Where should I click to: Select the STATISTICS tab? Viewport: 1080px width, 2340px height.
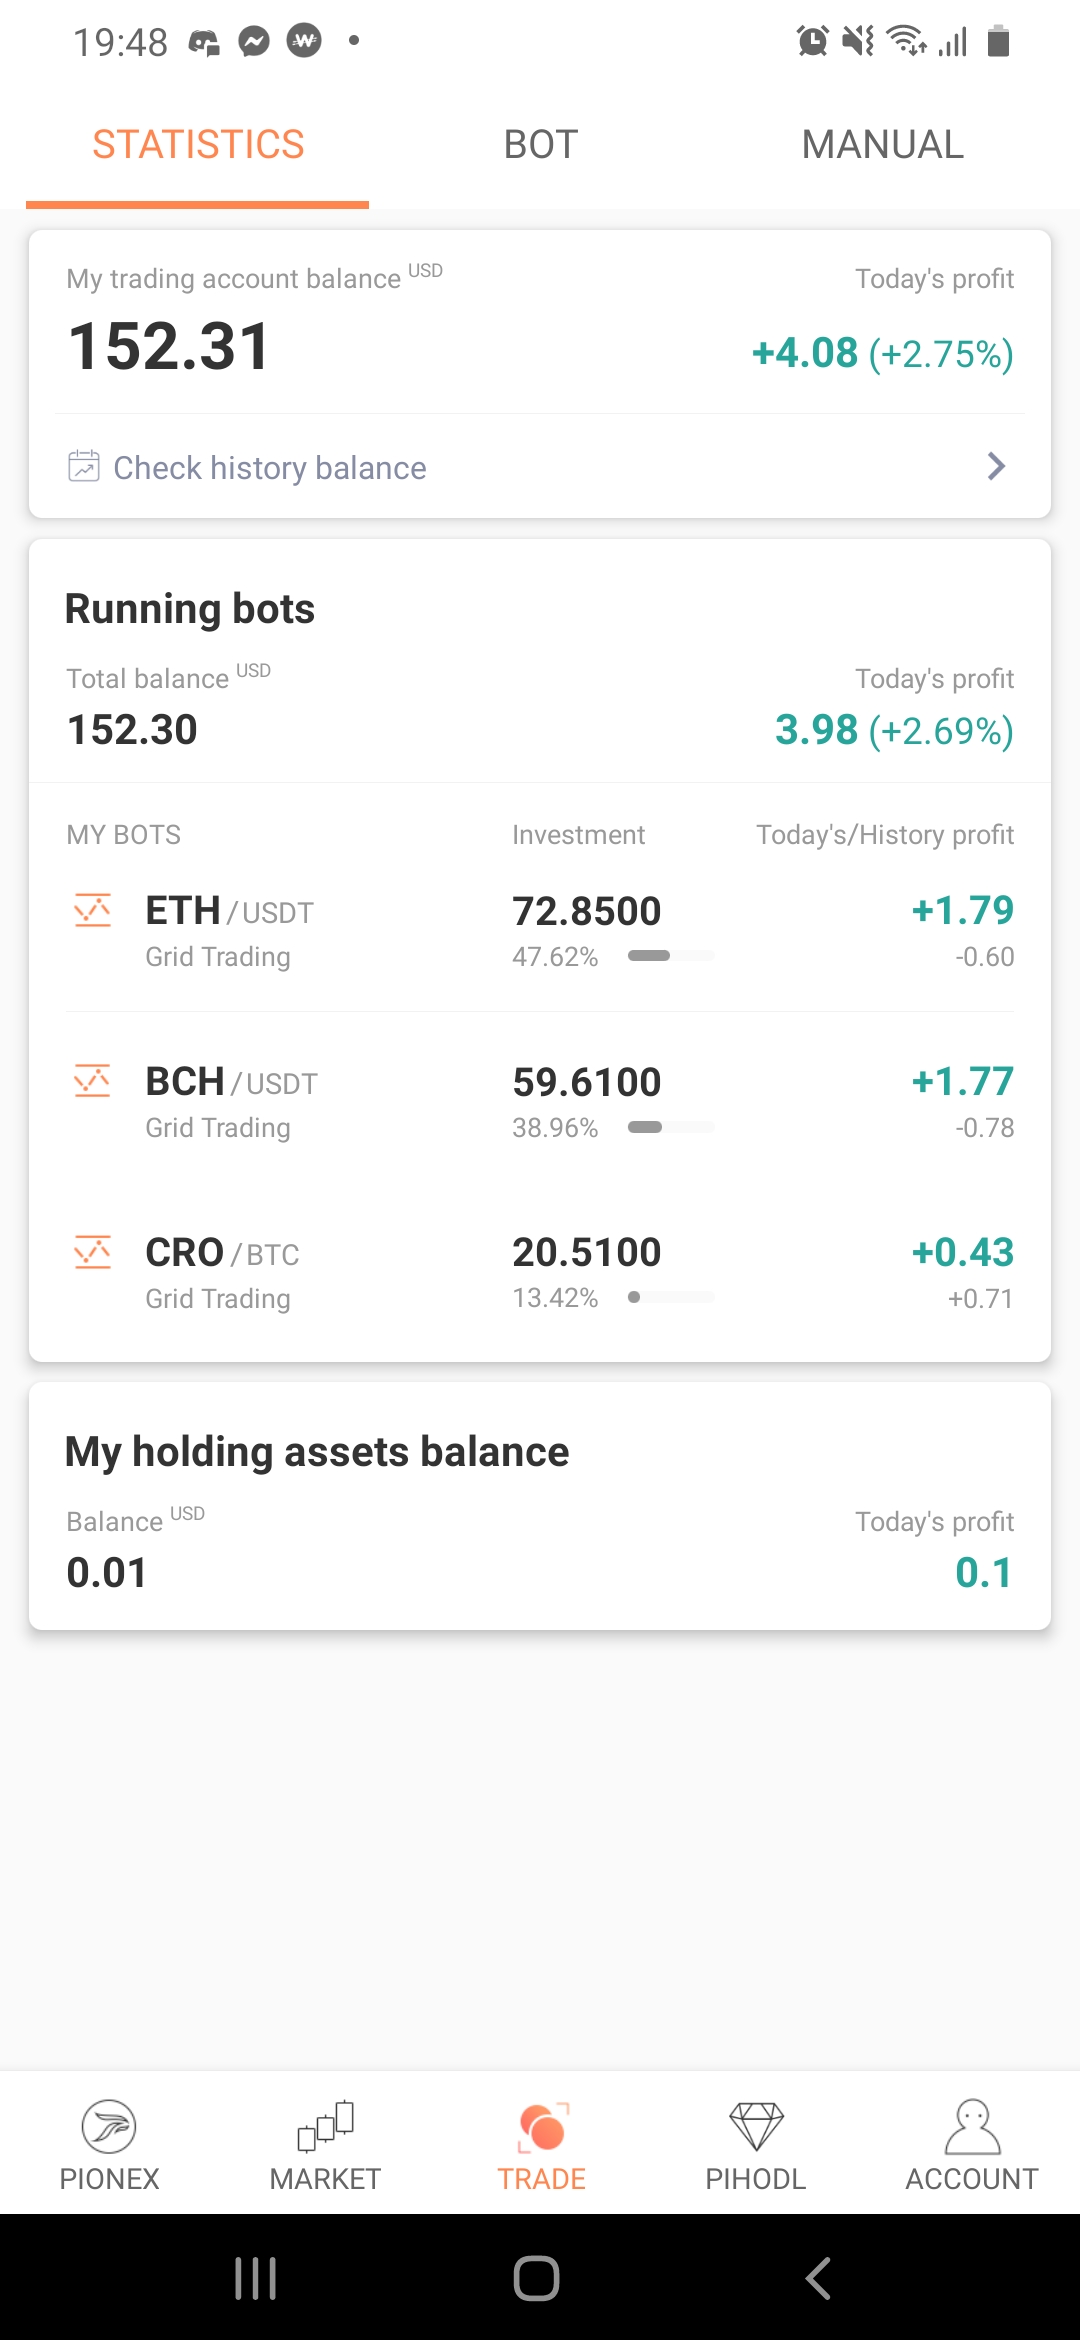[x=198, y=145]
